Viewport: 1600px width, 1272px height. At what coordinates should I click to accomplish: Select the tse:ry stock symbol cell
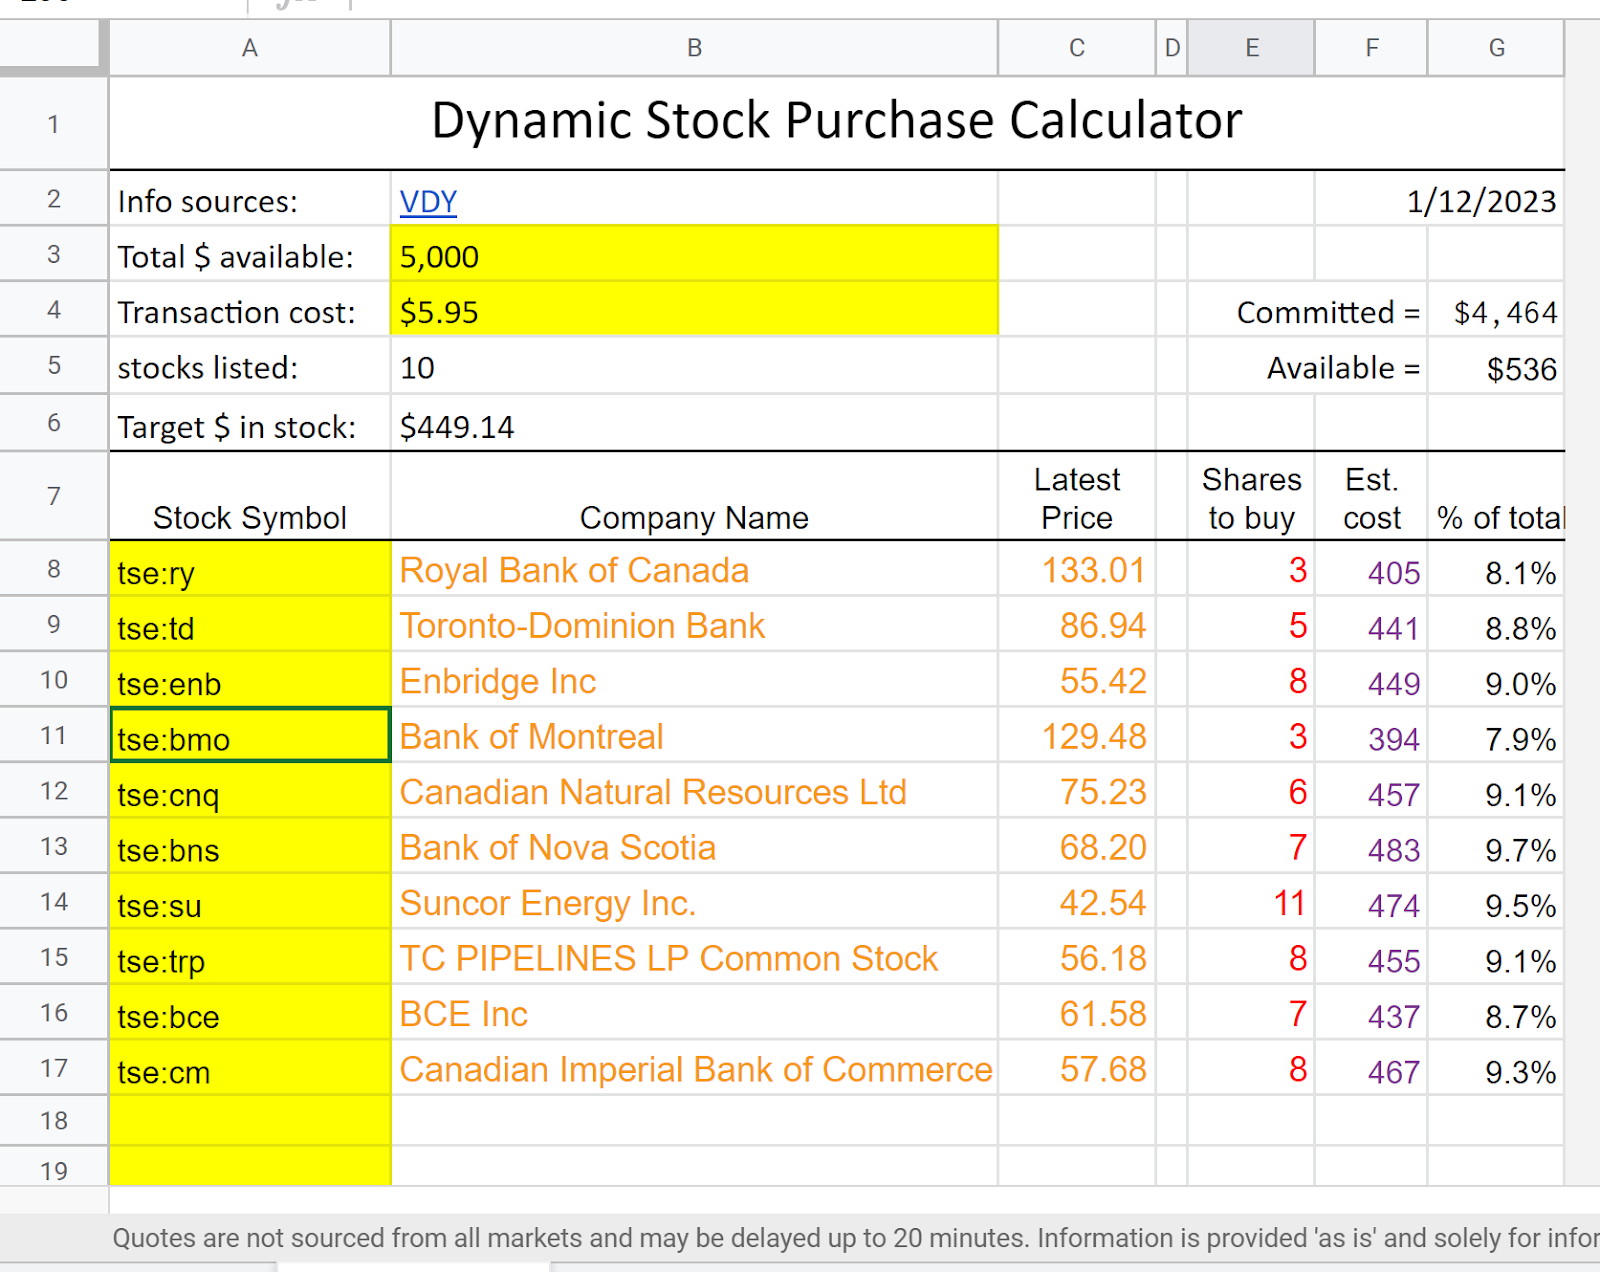point(250,570)
